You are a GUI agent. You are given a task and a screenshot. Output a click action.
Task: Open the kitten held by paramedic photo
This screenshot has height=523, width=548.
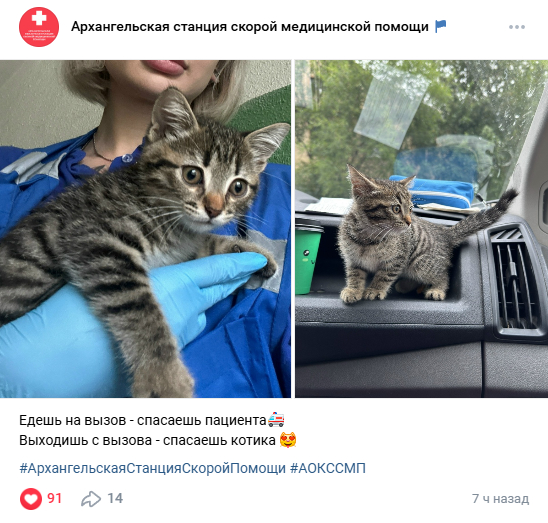tap(145, 229)
